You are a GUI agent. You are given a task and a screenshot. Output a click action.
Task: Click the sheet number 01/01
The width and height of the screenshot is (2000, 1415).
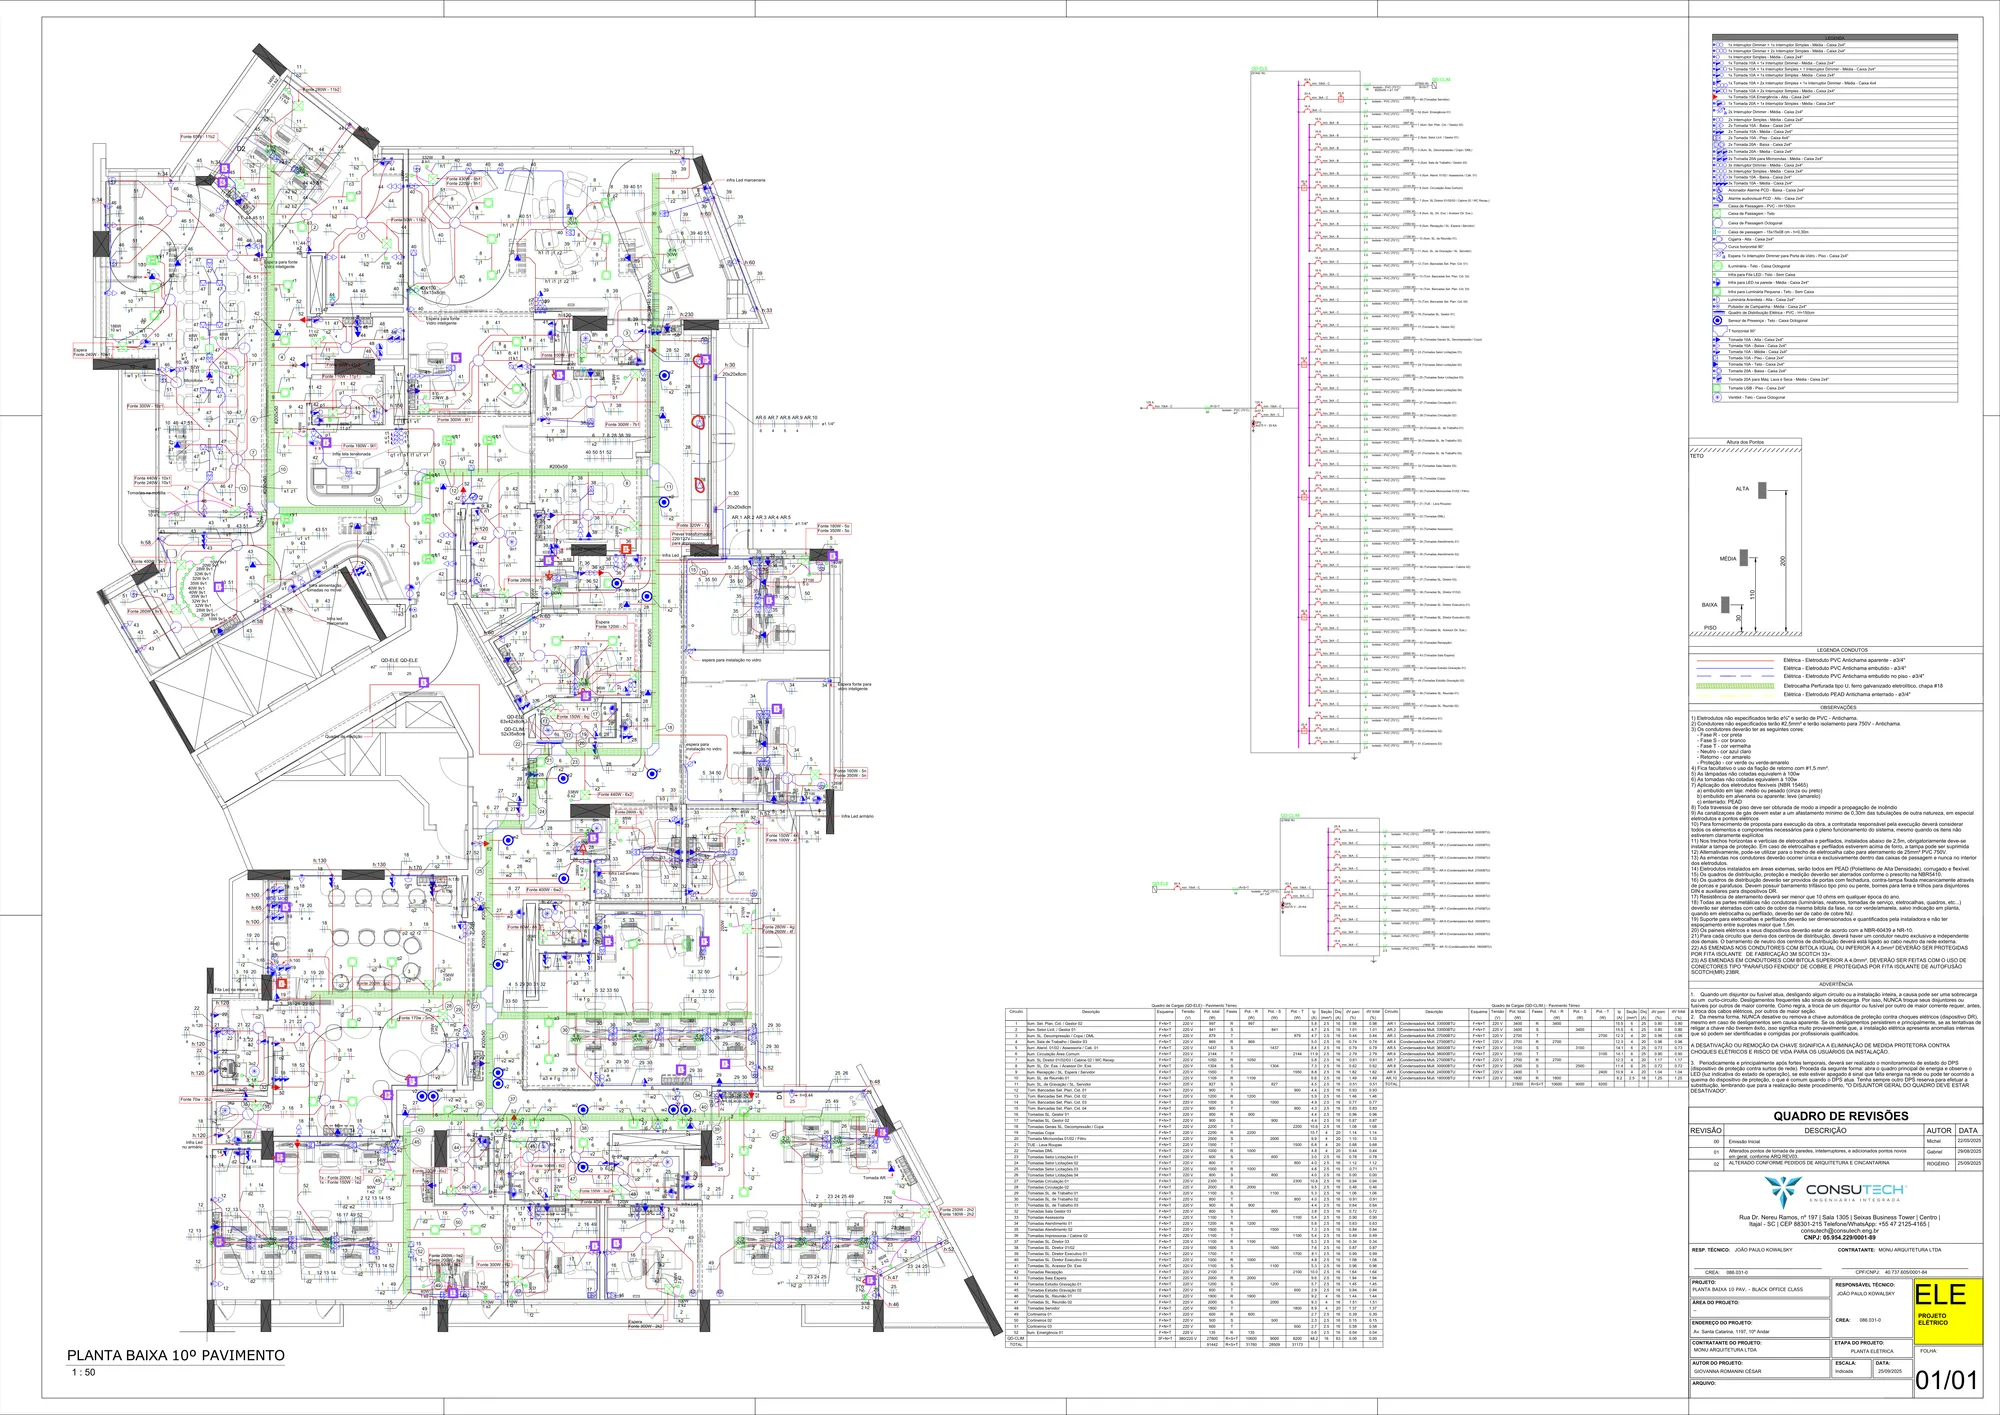click(1947, 1381)
